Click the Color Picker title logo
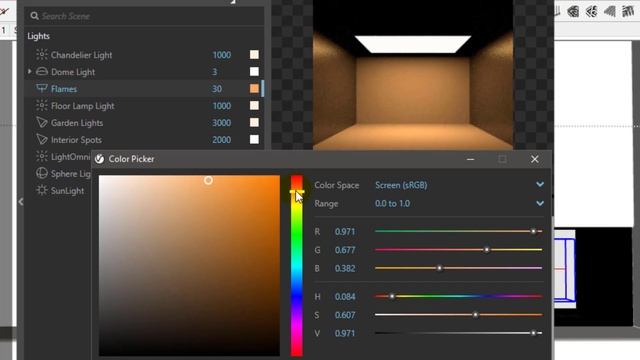Screen dimensions: 640x360 tap(99, 159)
